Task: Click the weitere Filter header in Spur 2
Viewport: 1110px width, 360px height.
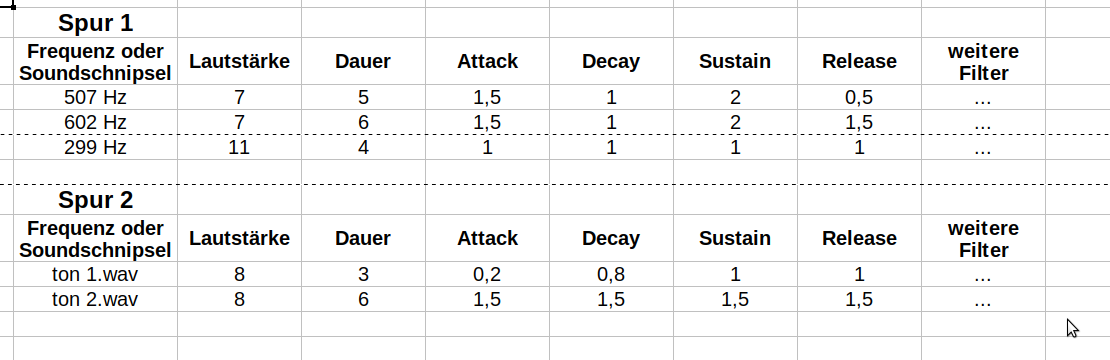Action: click(983, 238)
